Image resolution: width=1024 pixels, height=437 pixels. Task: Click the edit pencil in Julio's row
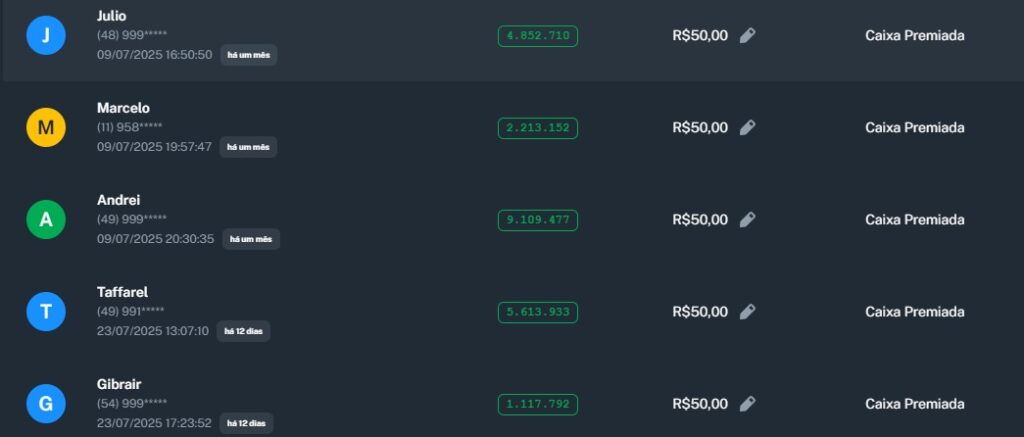tap(747, 36)
